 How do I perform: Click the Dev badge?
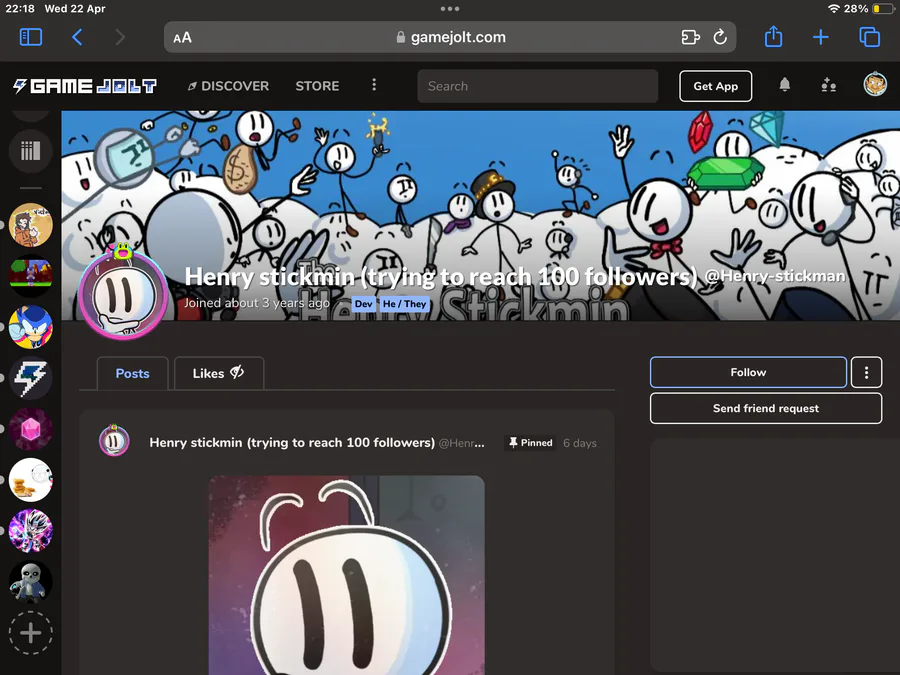click(x=363, y=304)
